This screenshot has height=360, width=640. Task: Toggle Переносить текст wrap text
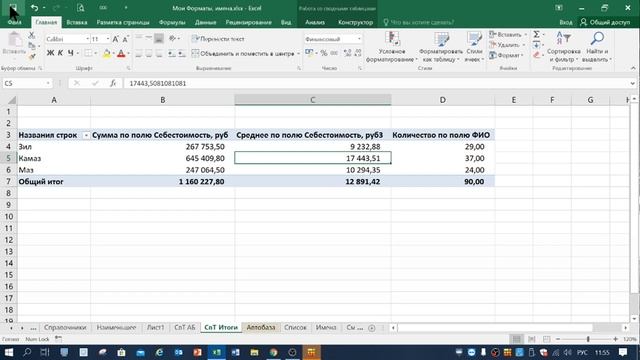(x=218, y=39)
